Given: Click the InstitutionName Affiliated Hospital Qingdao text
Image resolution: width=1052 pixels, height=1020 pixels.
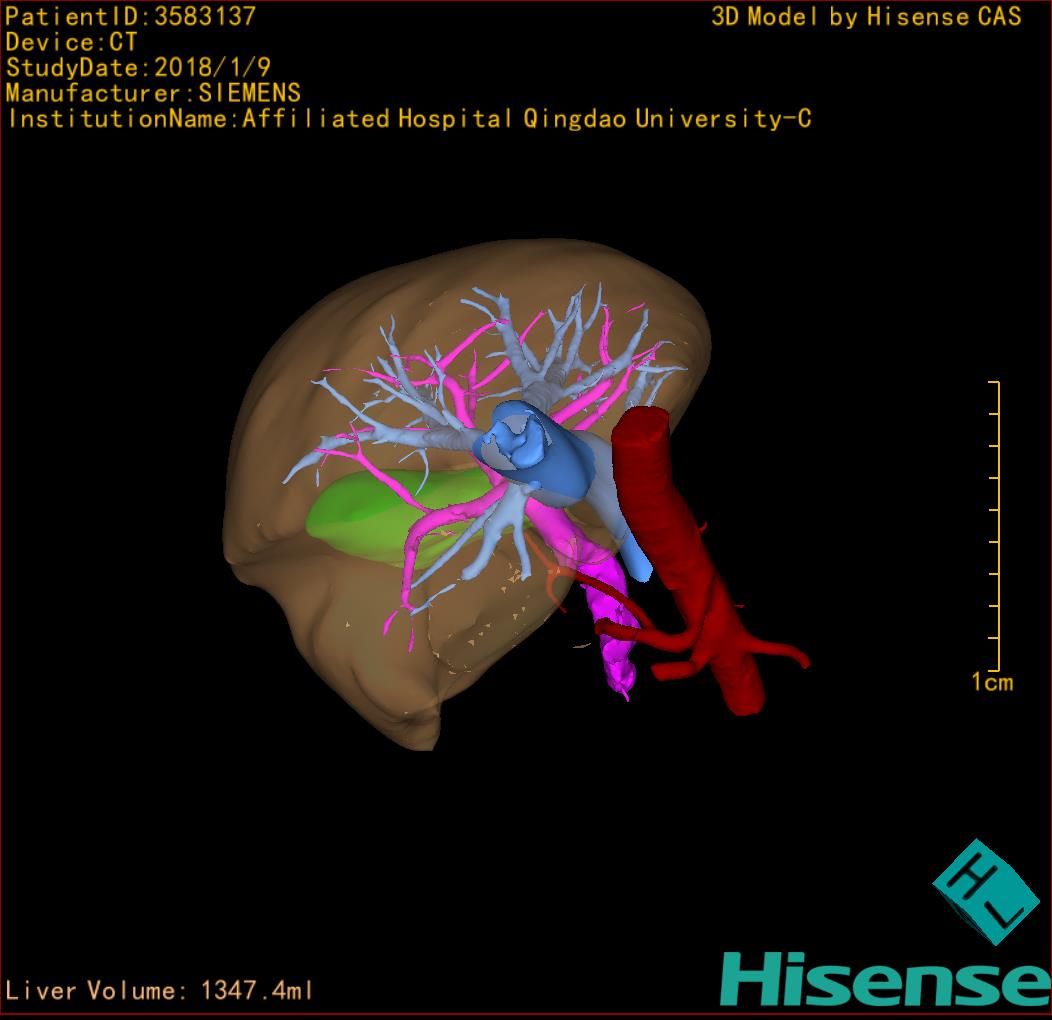Looking at the screenshot, I should [409, 119].
